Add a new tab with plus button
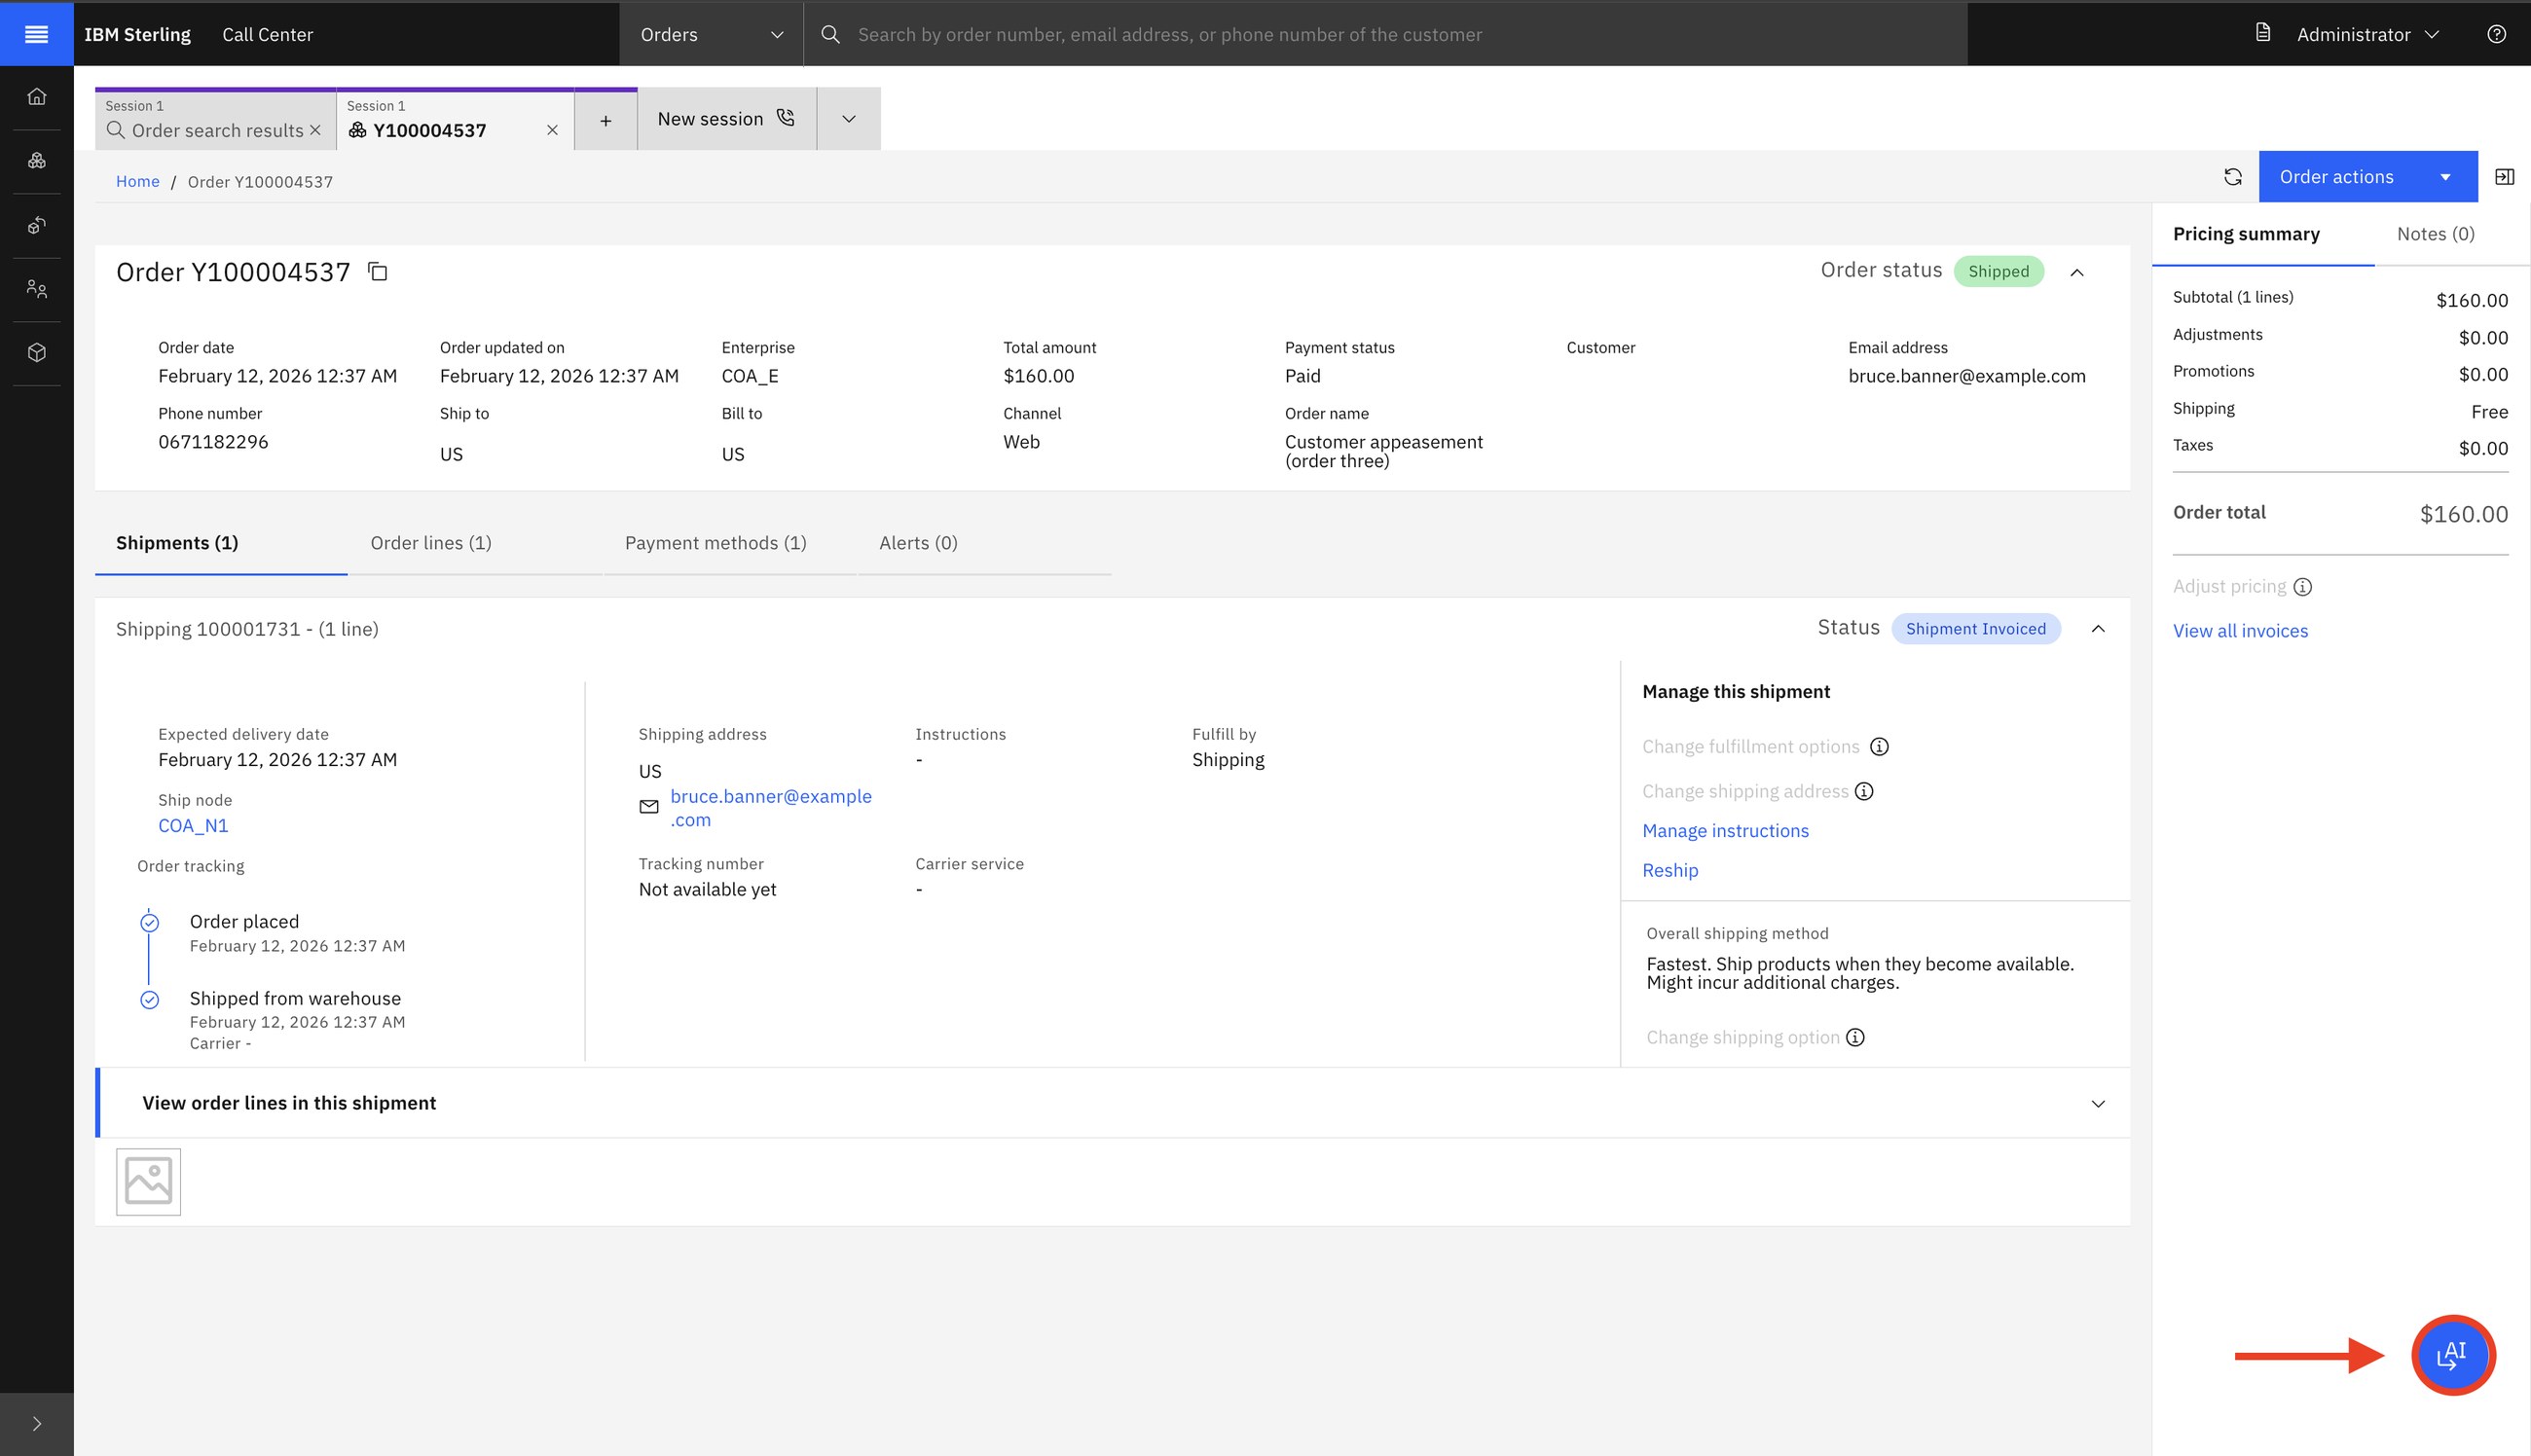 coord(605,120)
